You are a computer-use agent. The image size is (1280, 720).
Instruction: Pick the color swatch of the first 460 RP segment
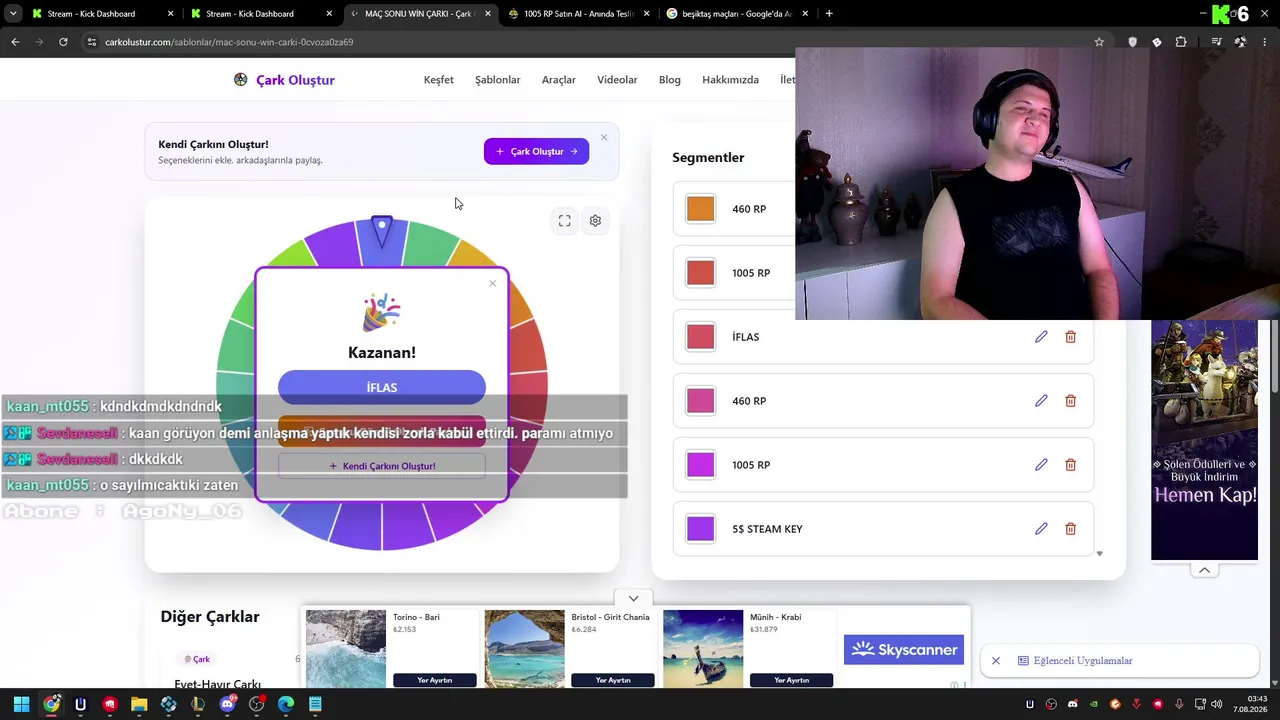(x=701, y=209)
